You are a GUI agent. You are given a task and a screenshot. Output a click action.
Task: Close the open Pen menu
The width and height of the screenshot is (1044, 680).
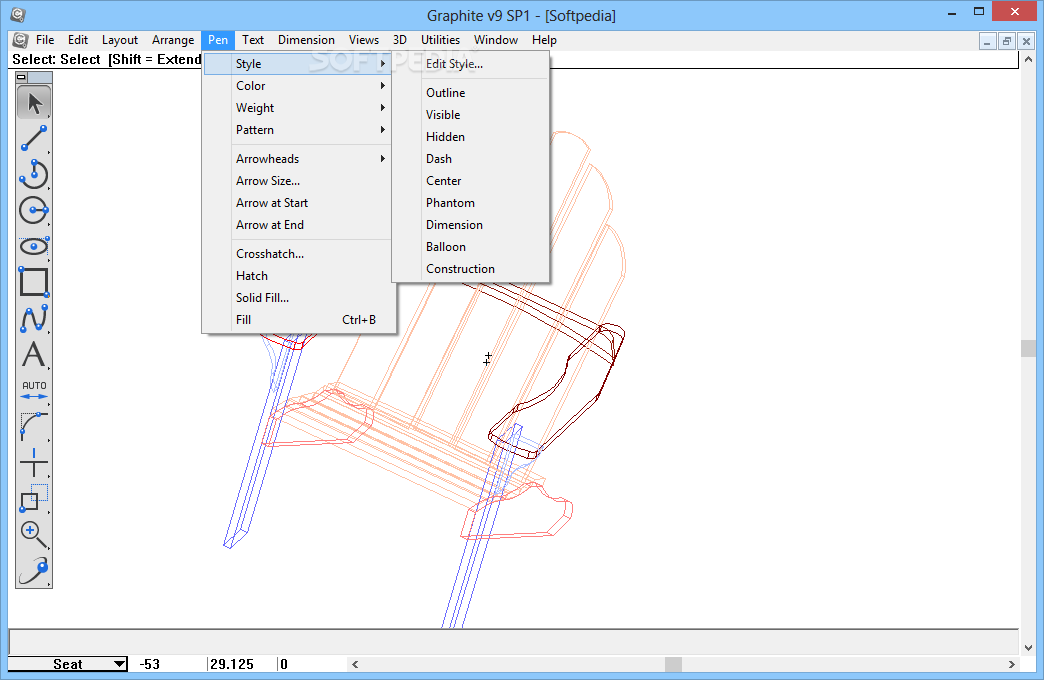218,40
